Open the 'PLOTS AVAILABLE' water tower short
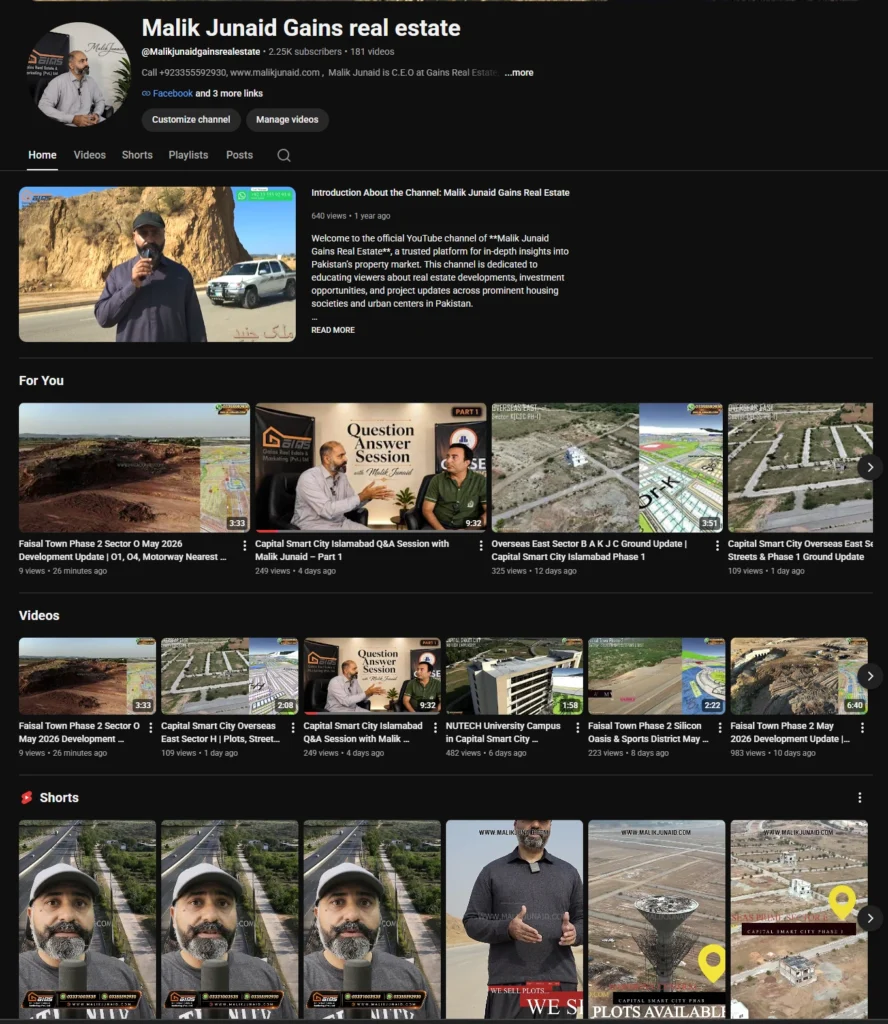Viewport: 888px width, 1024px height. pos(657,919)
